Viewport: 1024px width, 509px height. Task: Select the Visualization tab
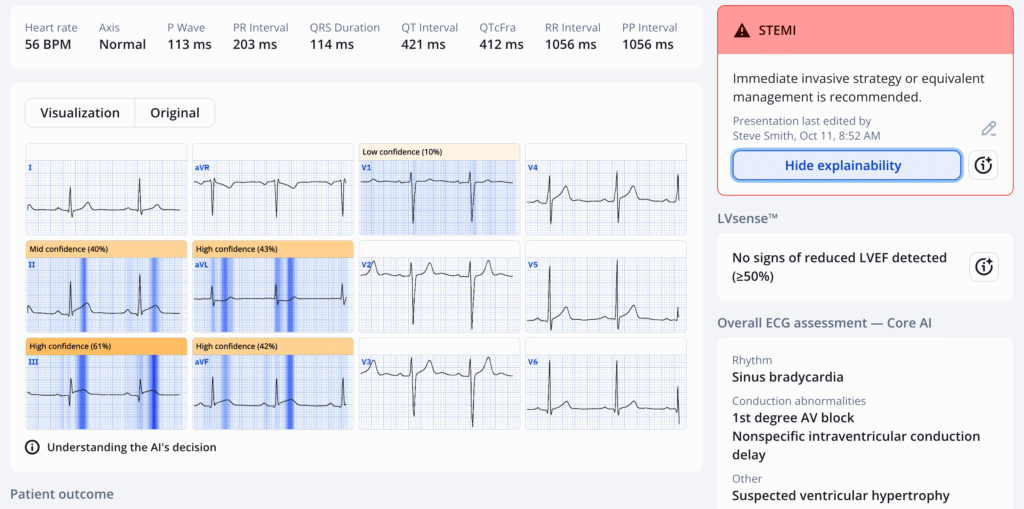tap(80, 113)
